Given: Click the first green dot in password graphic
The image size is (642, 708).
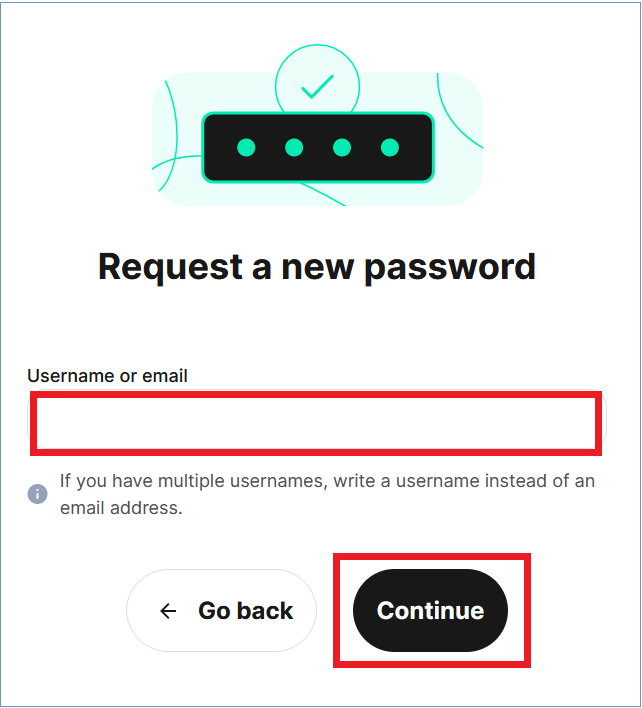Looking at the screenshot, I should click(x=246, y=148).
